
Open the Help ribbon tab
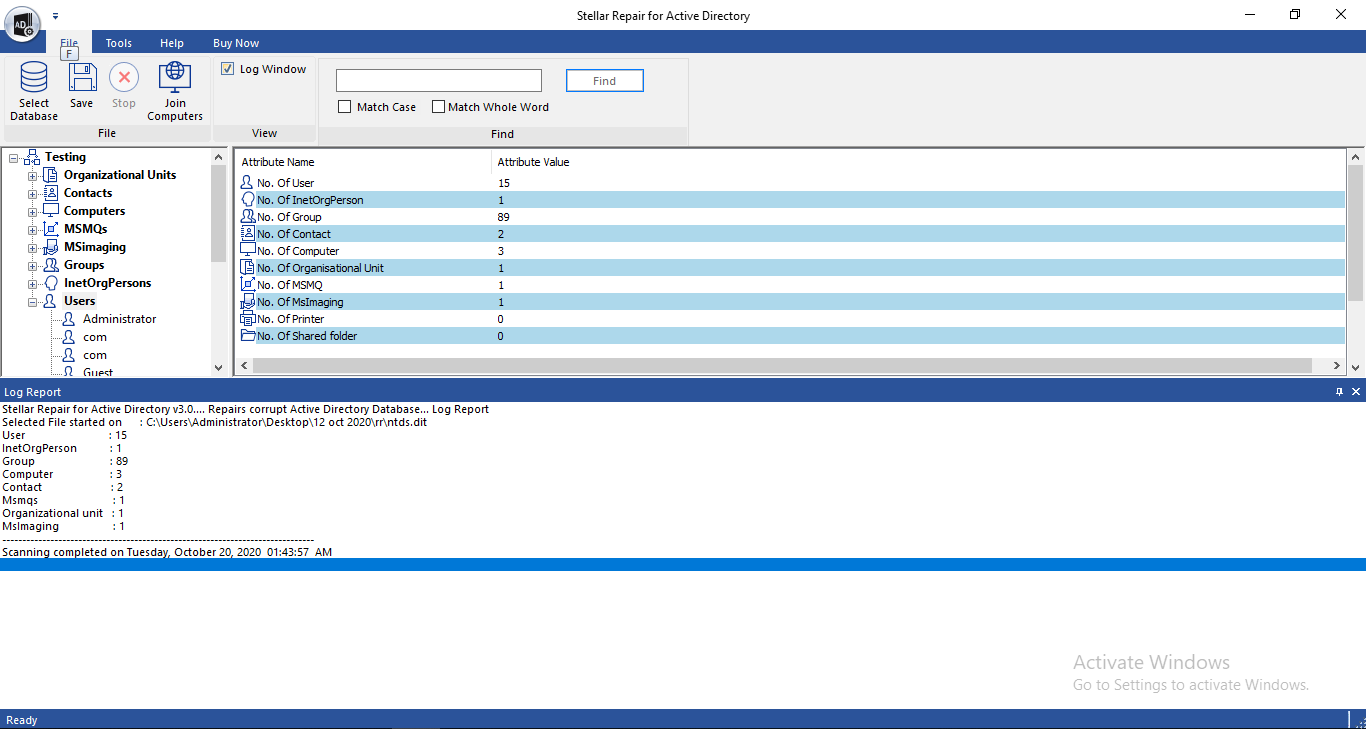pos(172,43)
